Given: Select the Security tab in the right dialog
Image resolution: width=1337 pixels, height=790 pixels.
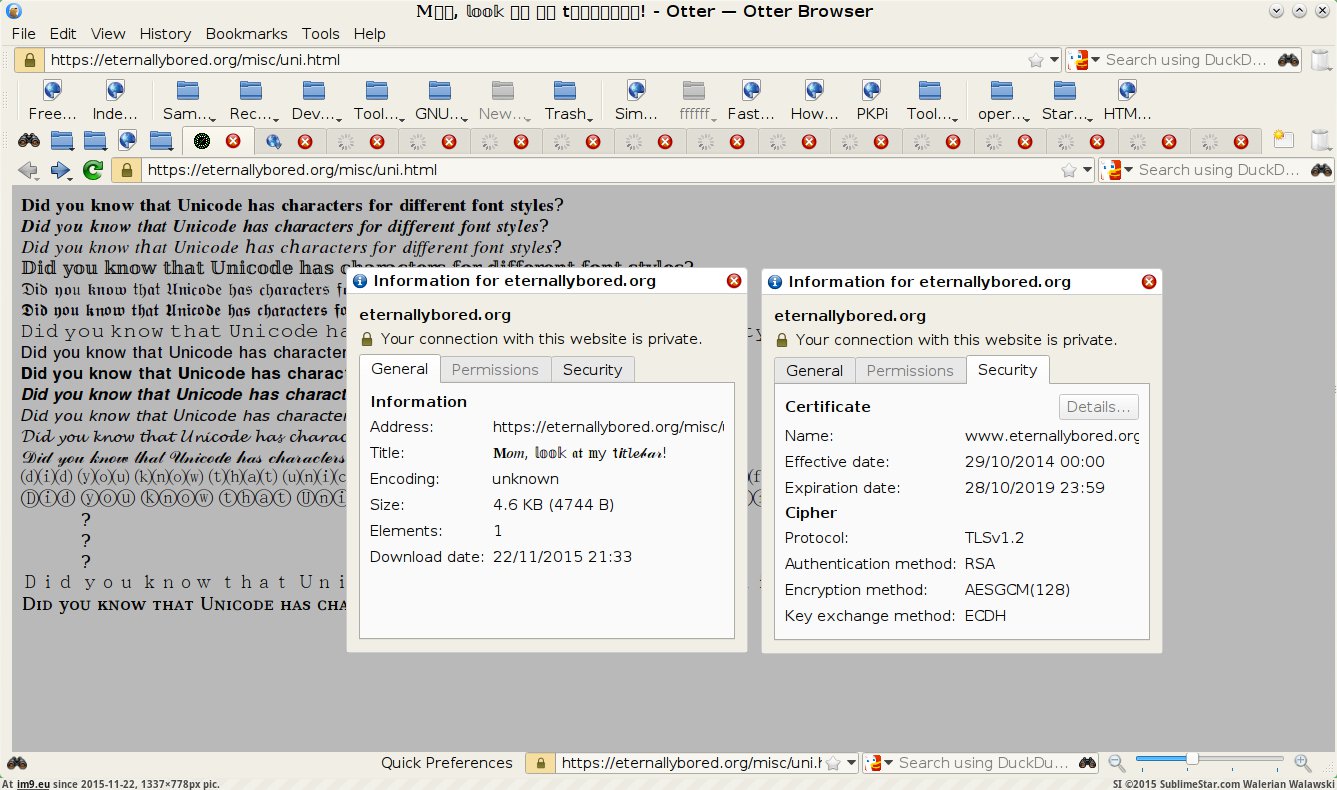Looking at the screenshot, I should click(x=1007, y=370).
